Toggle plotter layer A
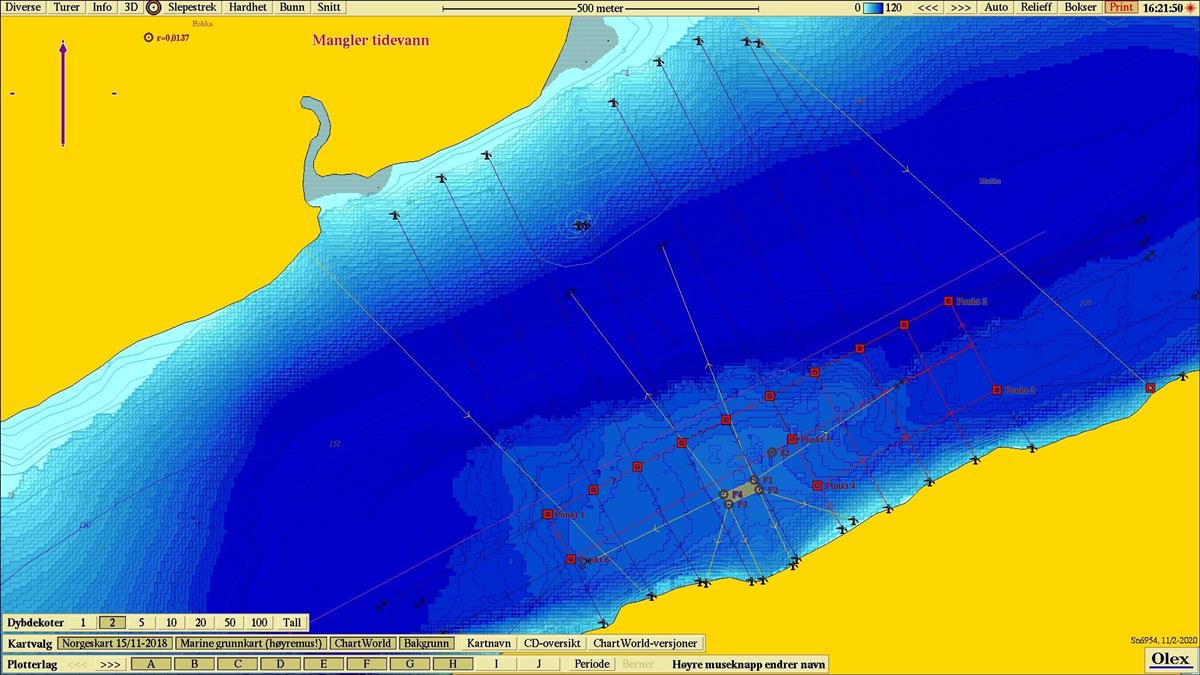 click(x=151, y=664)
